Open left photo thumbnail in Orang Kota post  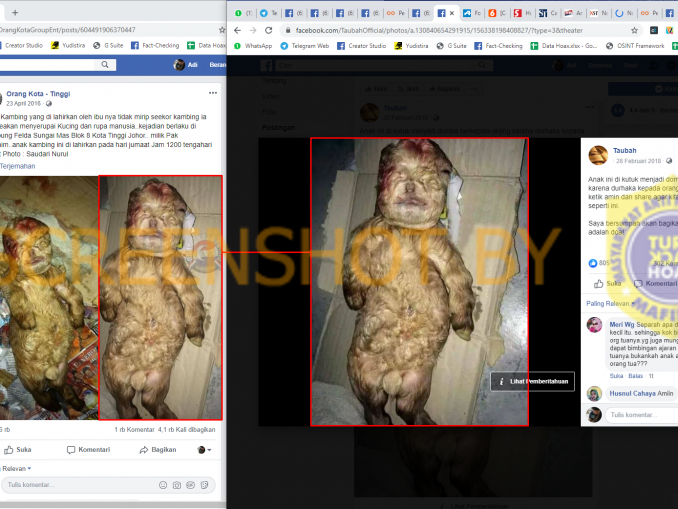point(49,298)
